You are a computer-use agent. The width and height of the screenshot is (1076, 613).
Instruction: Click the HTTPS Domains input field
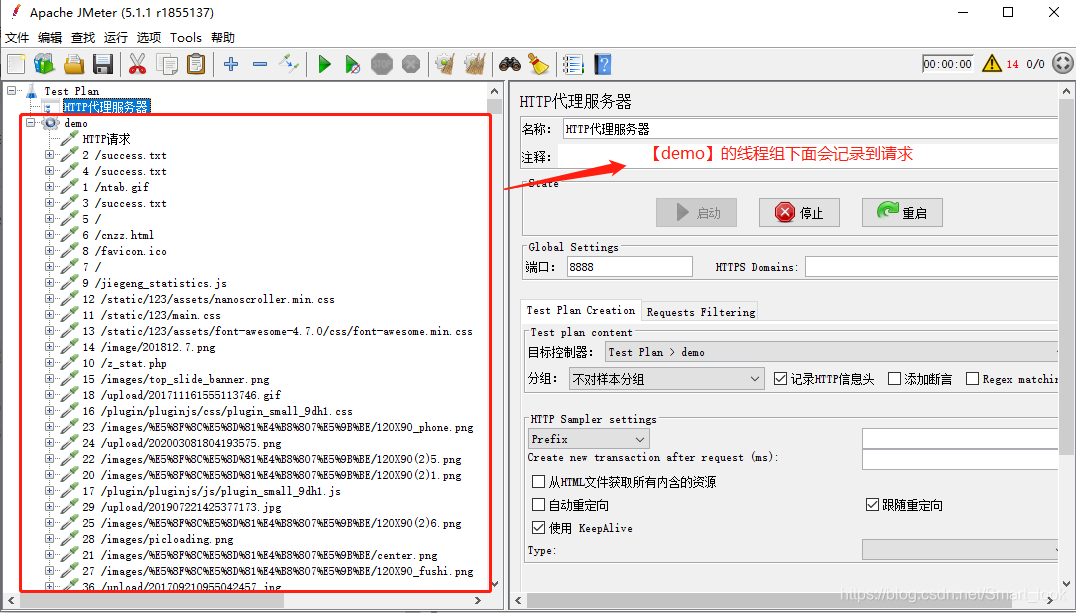[931, 267]
